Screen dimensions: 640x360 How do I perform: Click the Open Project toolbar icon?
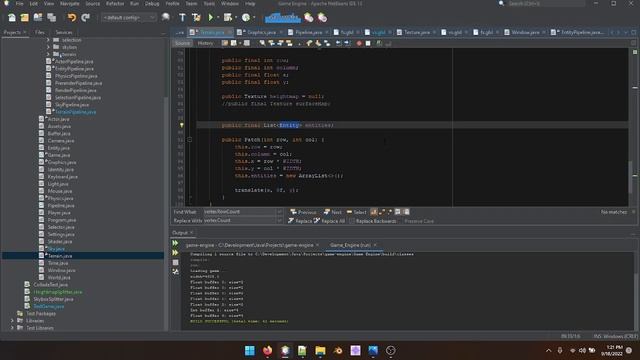click(38, 18)
